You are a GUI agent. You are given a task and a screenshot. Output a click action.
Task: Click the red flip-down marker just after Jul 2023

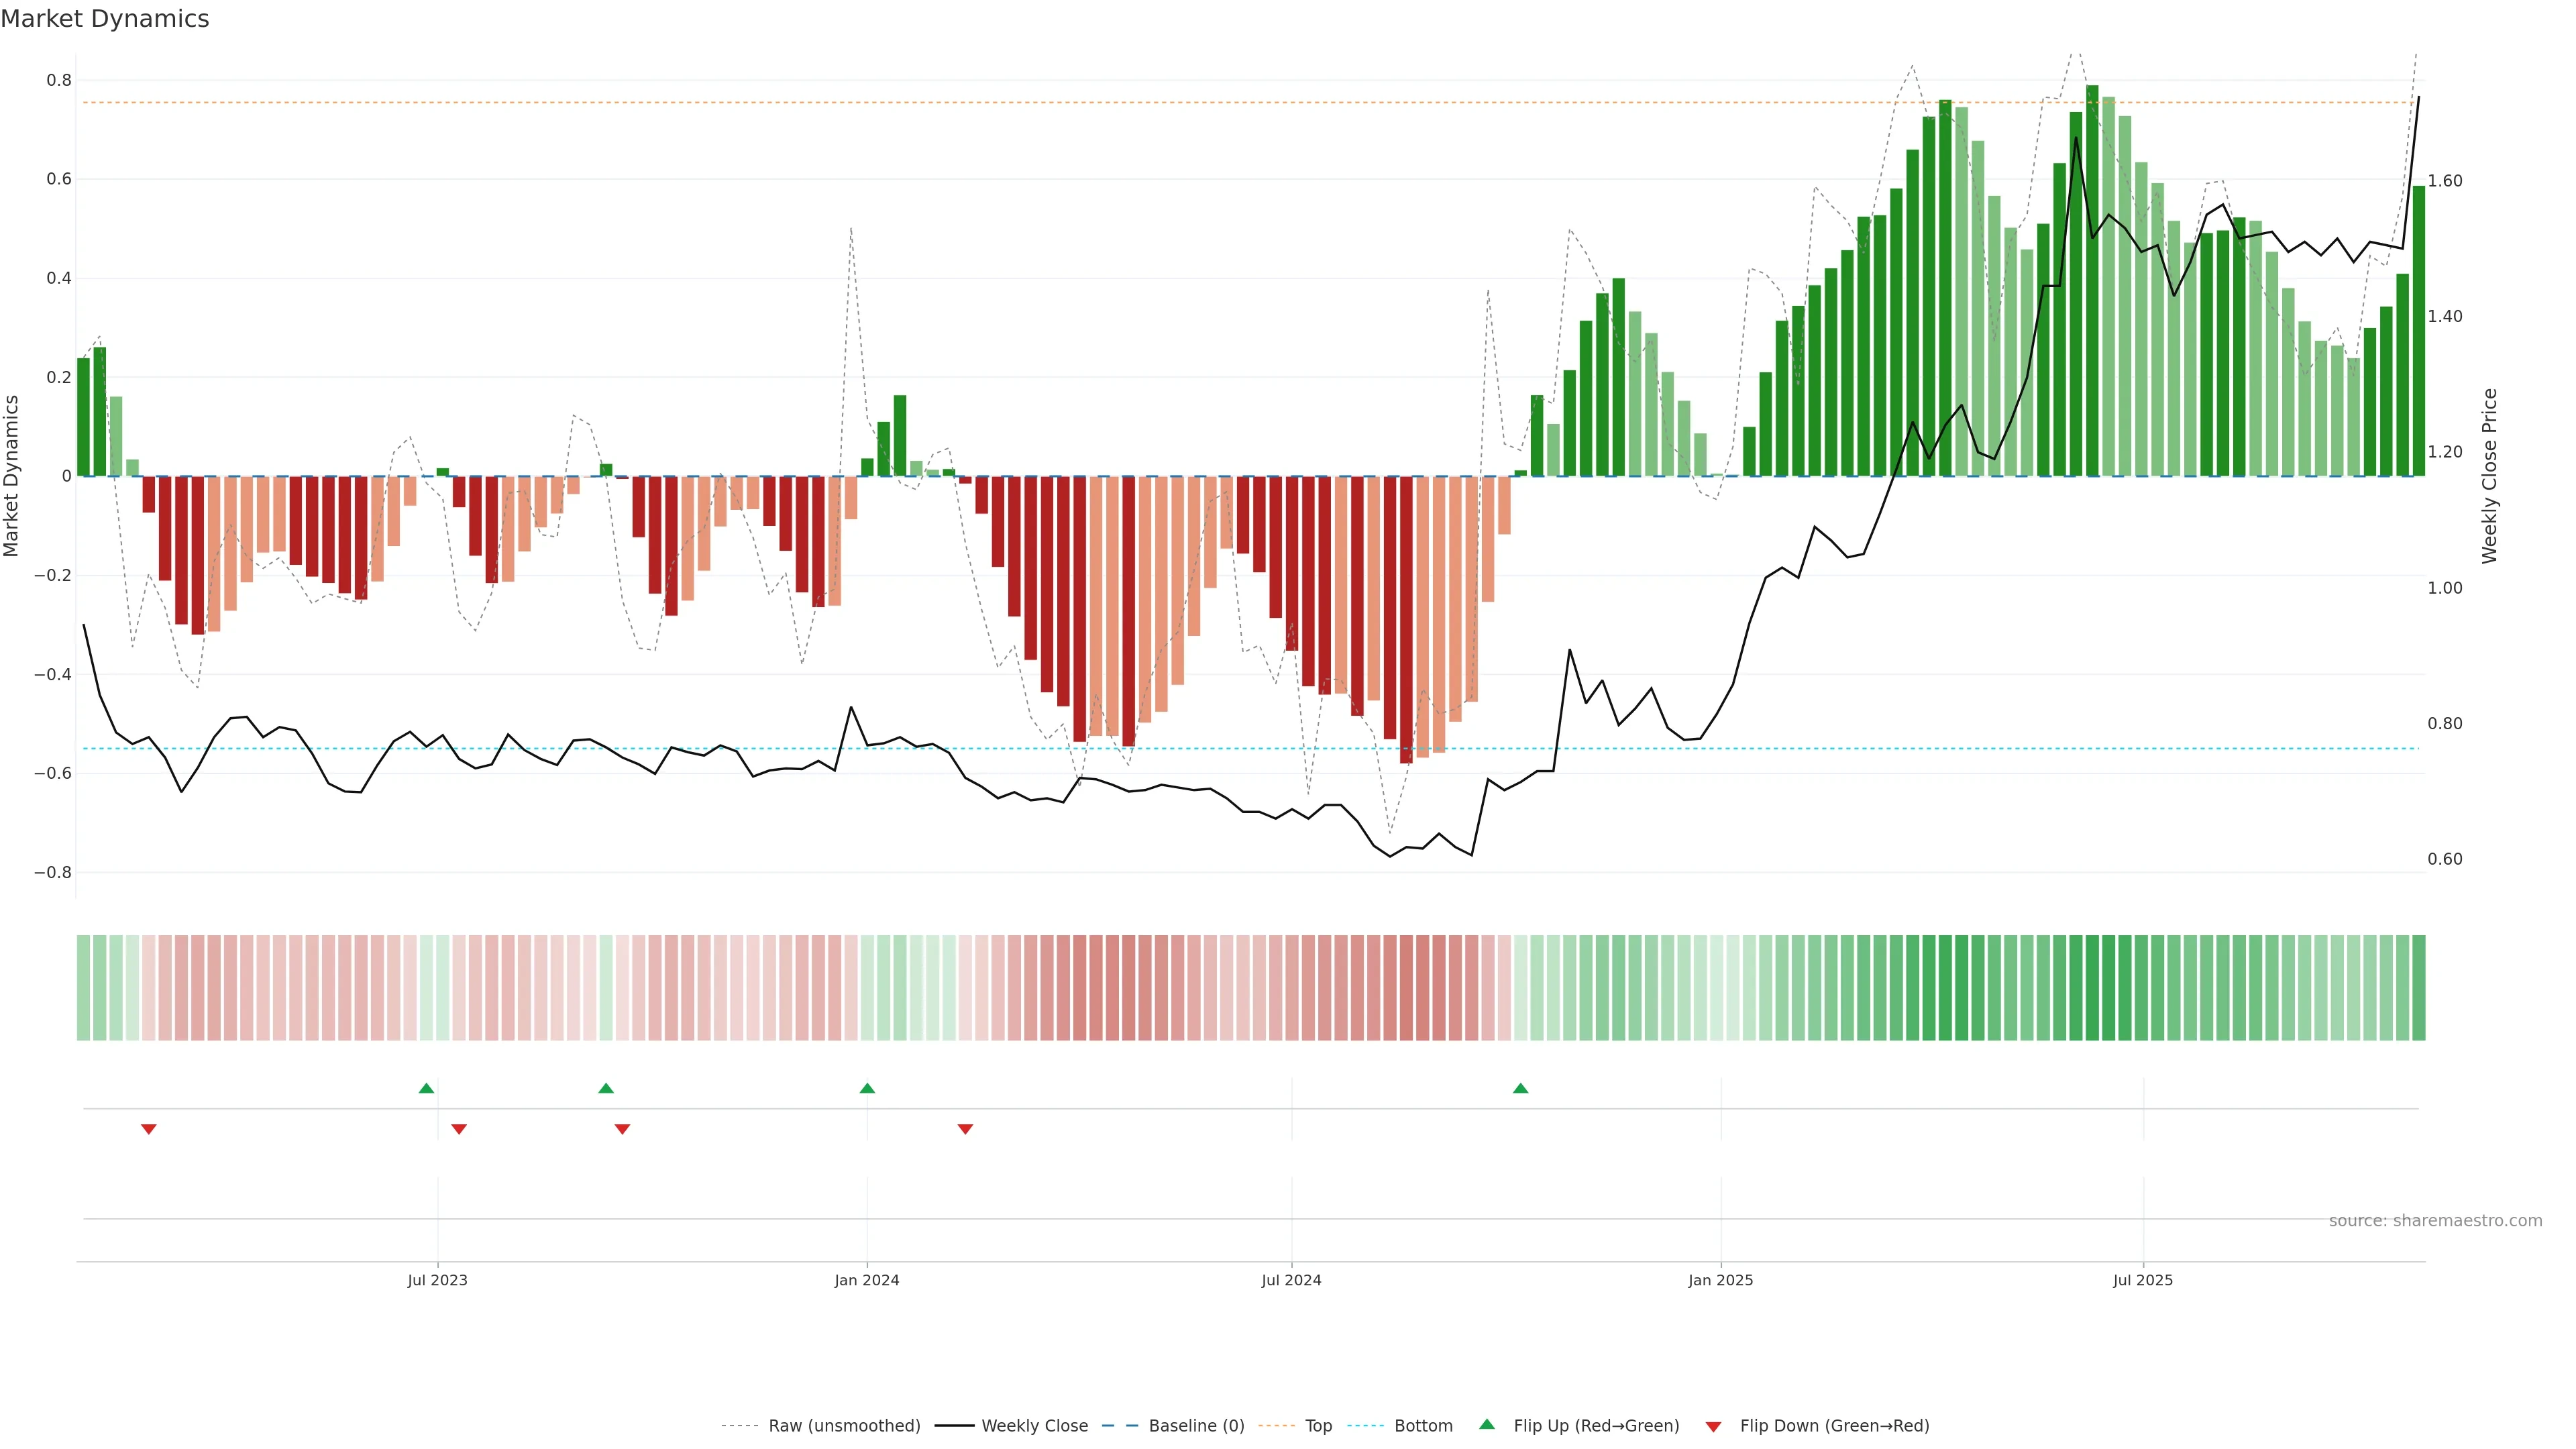coord(459,1129)
